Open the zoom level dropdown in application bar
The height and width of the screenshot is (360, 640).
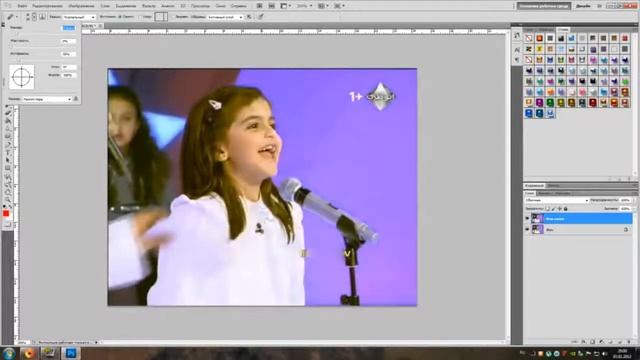coord(304,6)
